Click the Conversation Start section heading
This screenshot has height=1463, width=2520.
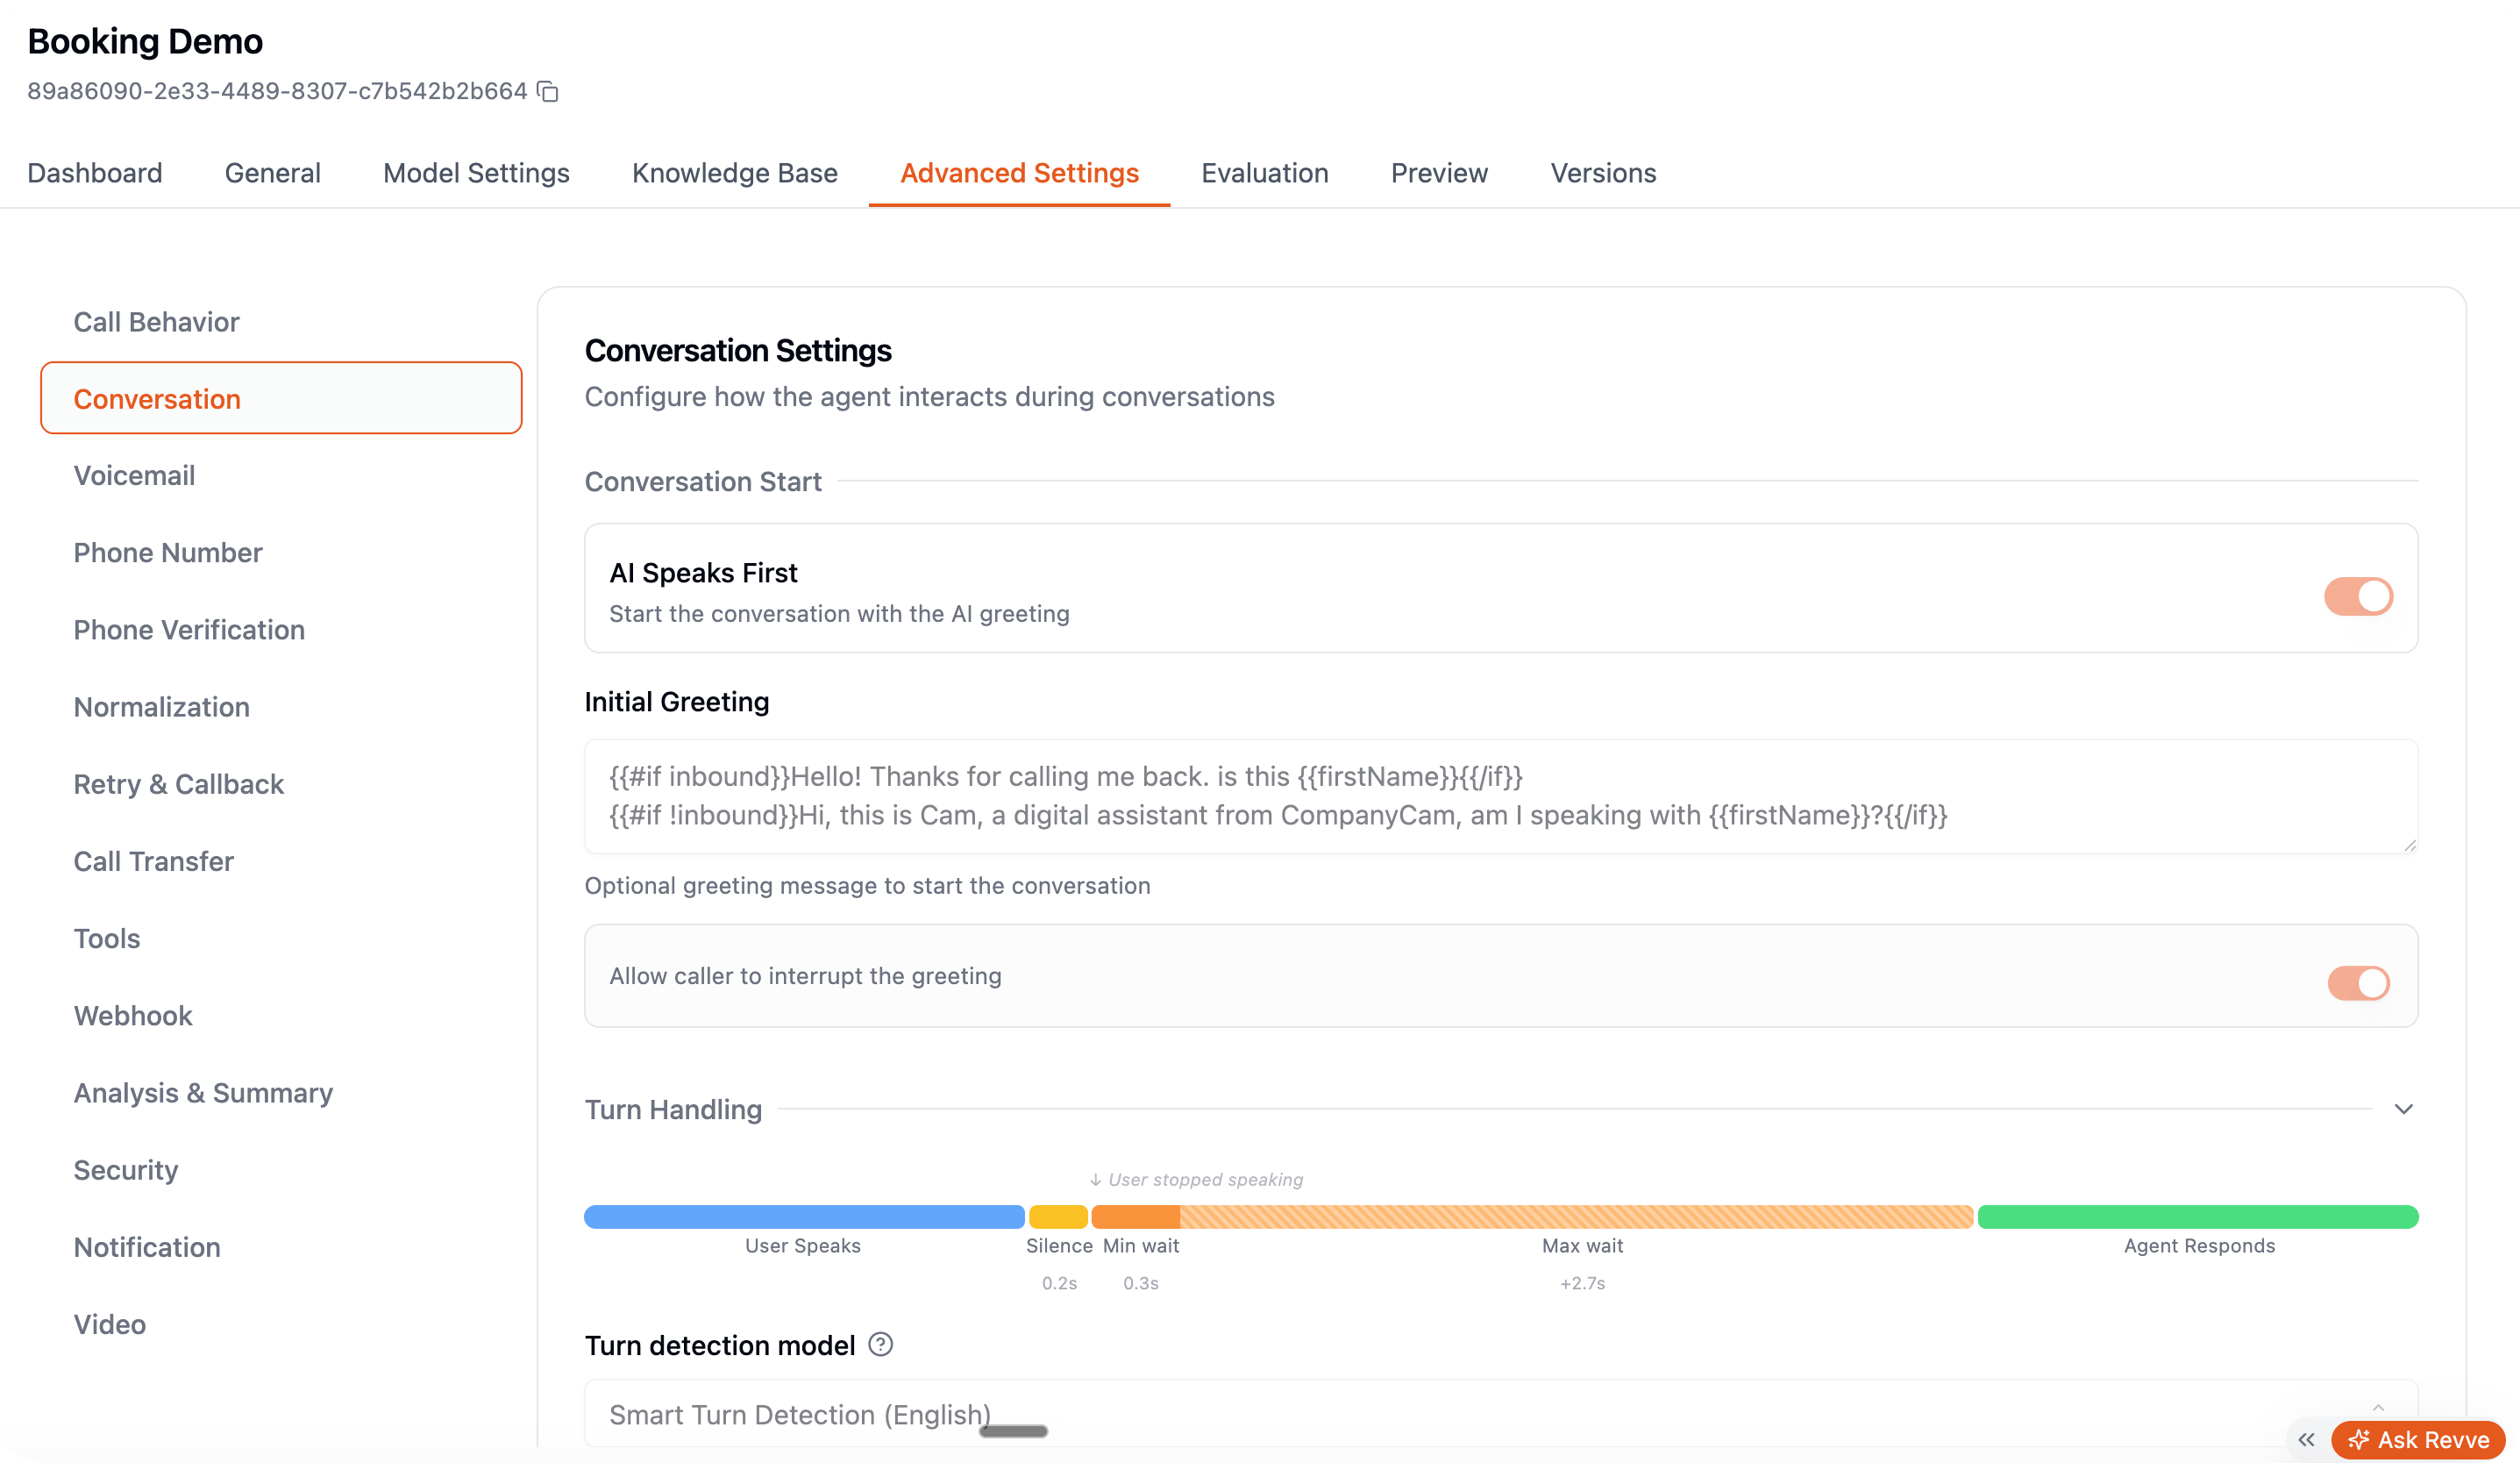click(x=703, y=482)
